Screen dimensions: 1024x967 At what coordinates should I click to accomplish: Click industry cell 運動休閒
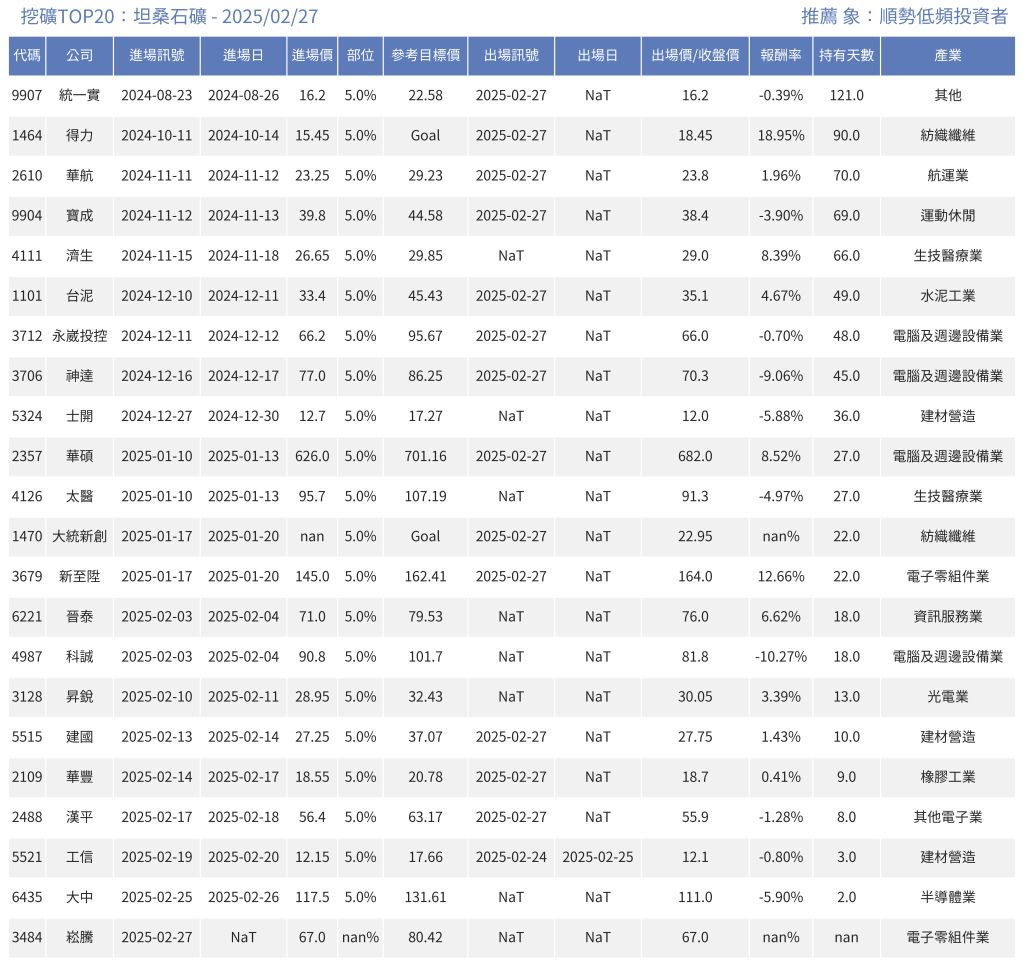pyautogui.click(x=948, y=215)
